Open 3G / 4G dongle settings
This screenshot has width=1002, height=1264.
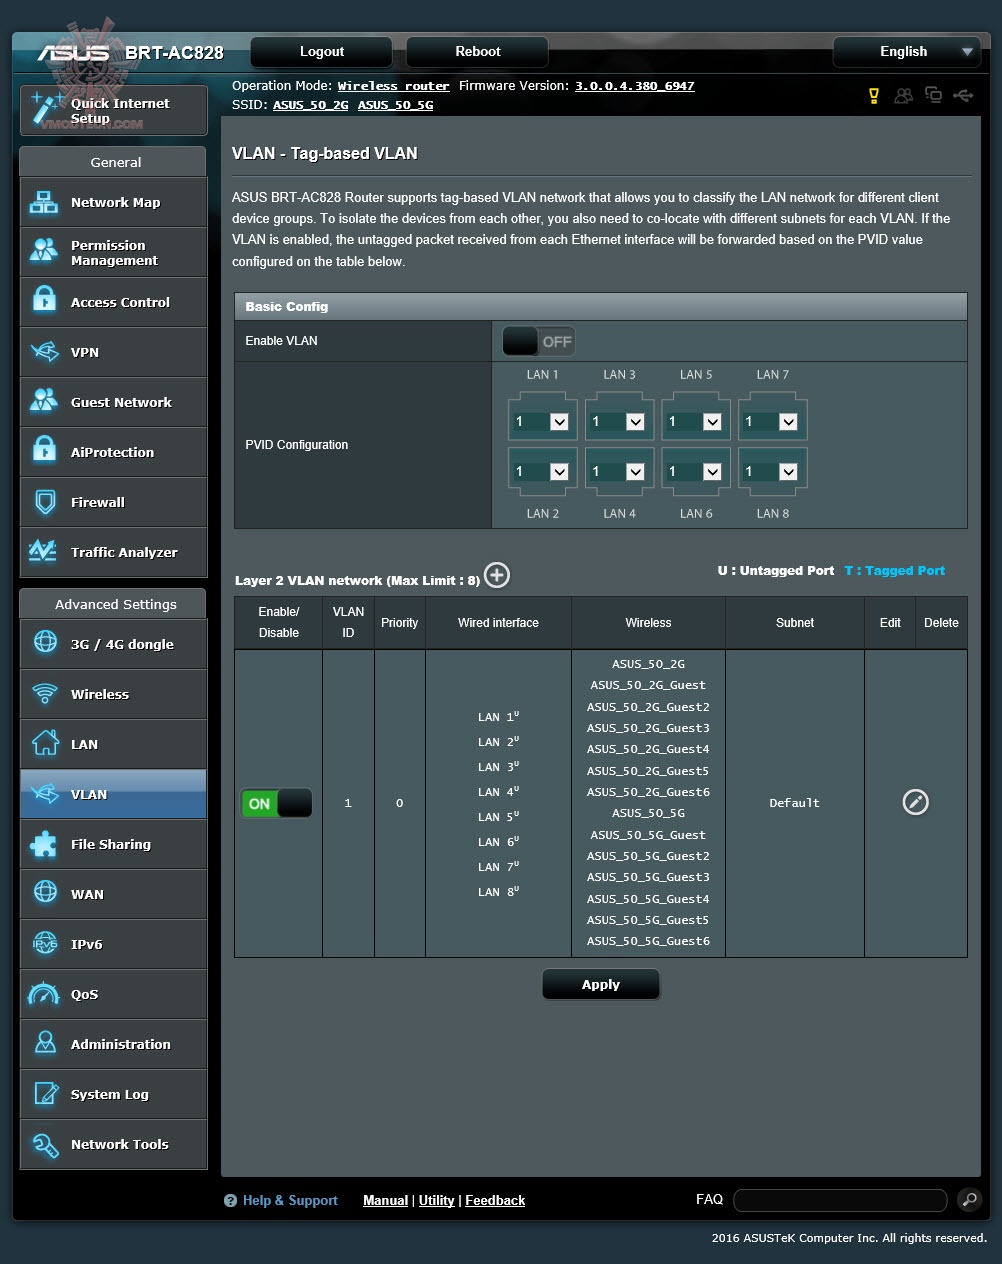tap(114, 644)
